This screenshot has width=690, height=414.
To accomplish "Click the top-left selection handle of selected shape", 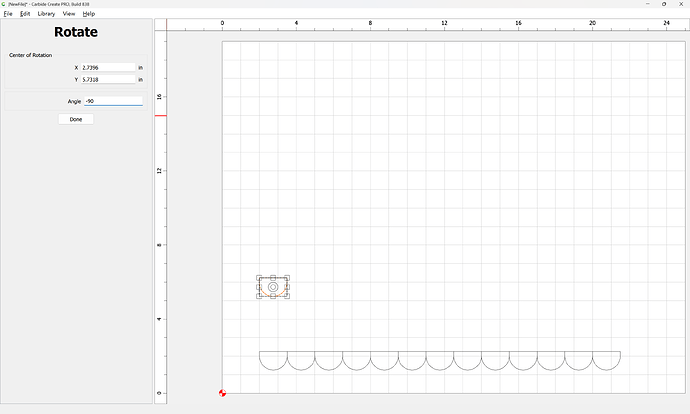I will (259, 278).
